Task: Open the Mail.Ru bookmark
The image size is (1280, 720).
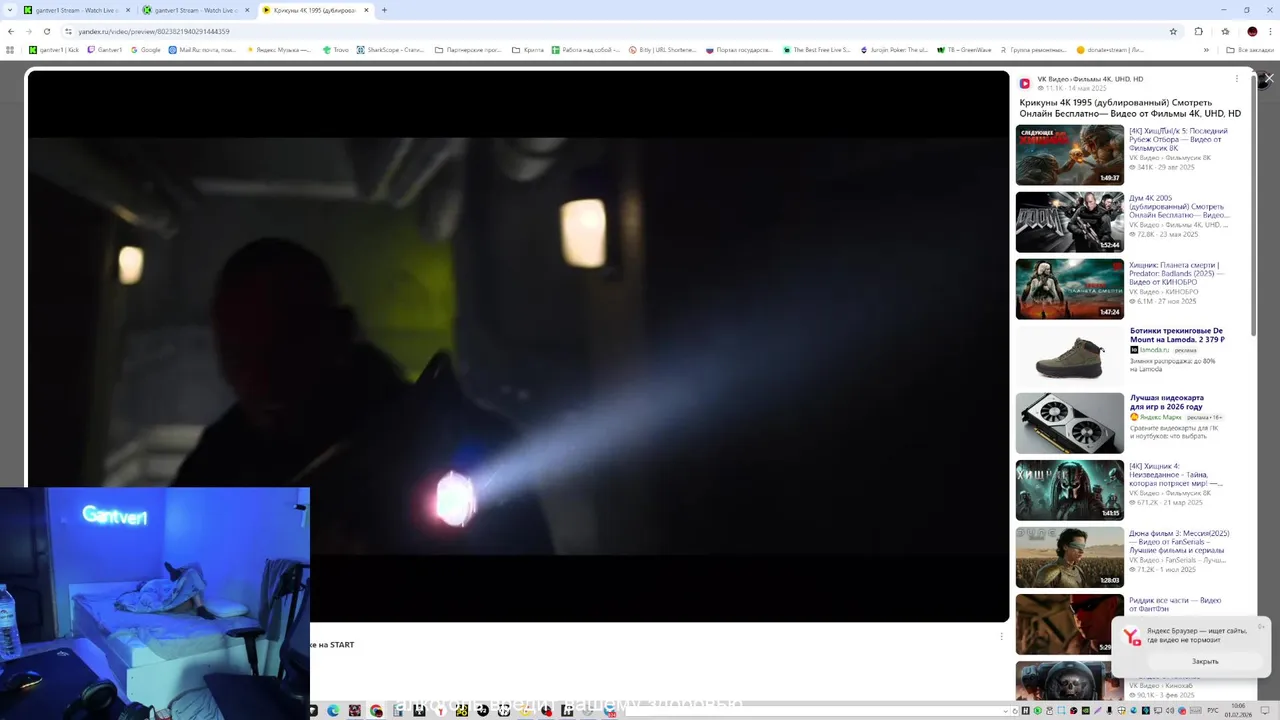Action: (x=203, y=49)
